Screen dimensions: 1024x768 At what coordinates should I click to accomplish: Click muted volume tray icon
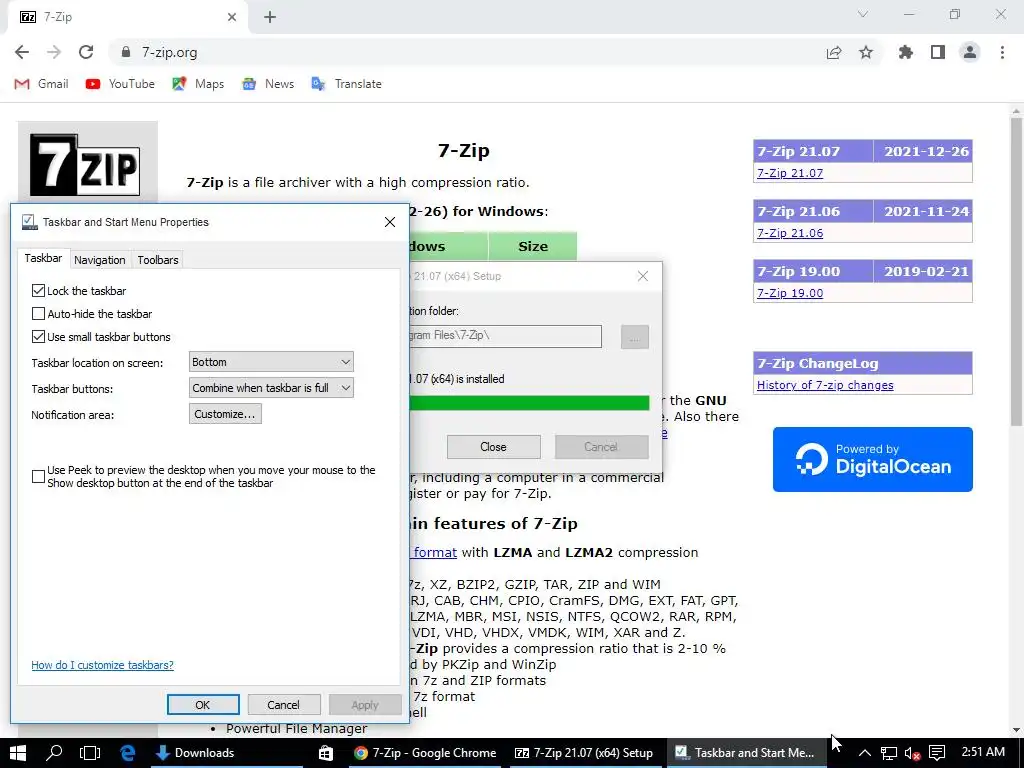click(x=912, y=753)
